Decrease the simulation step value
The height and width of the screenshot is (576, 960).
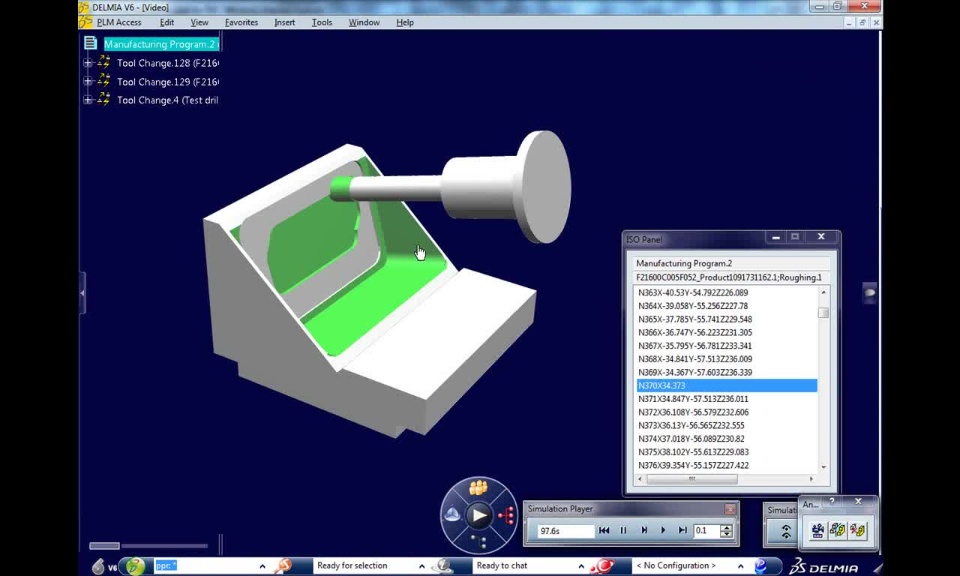727,534
